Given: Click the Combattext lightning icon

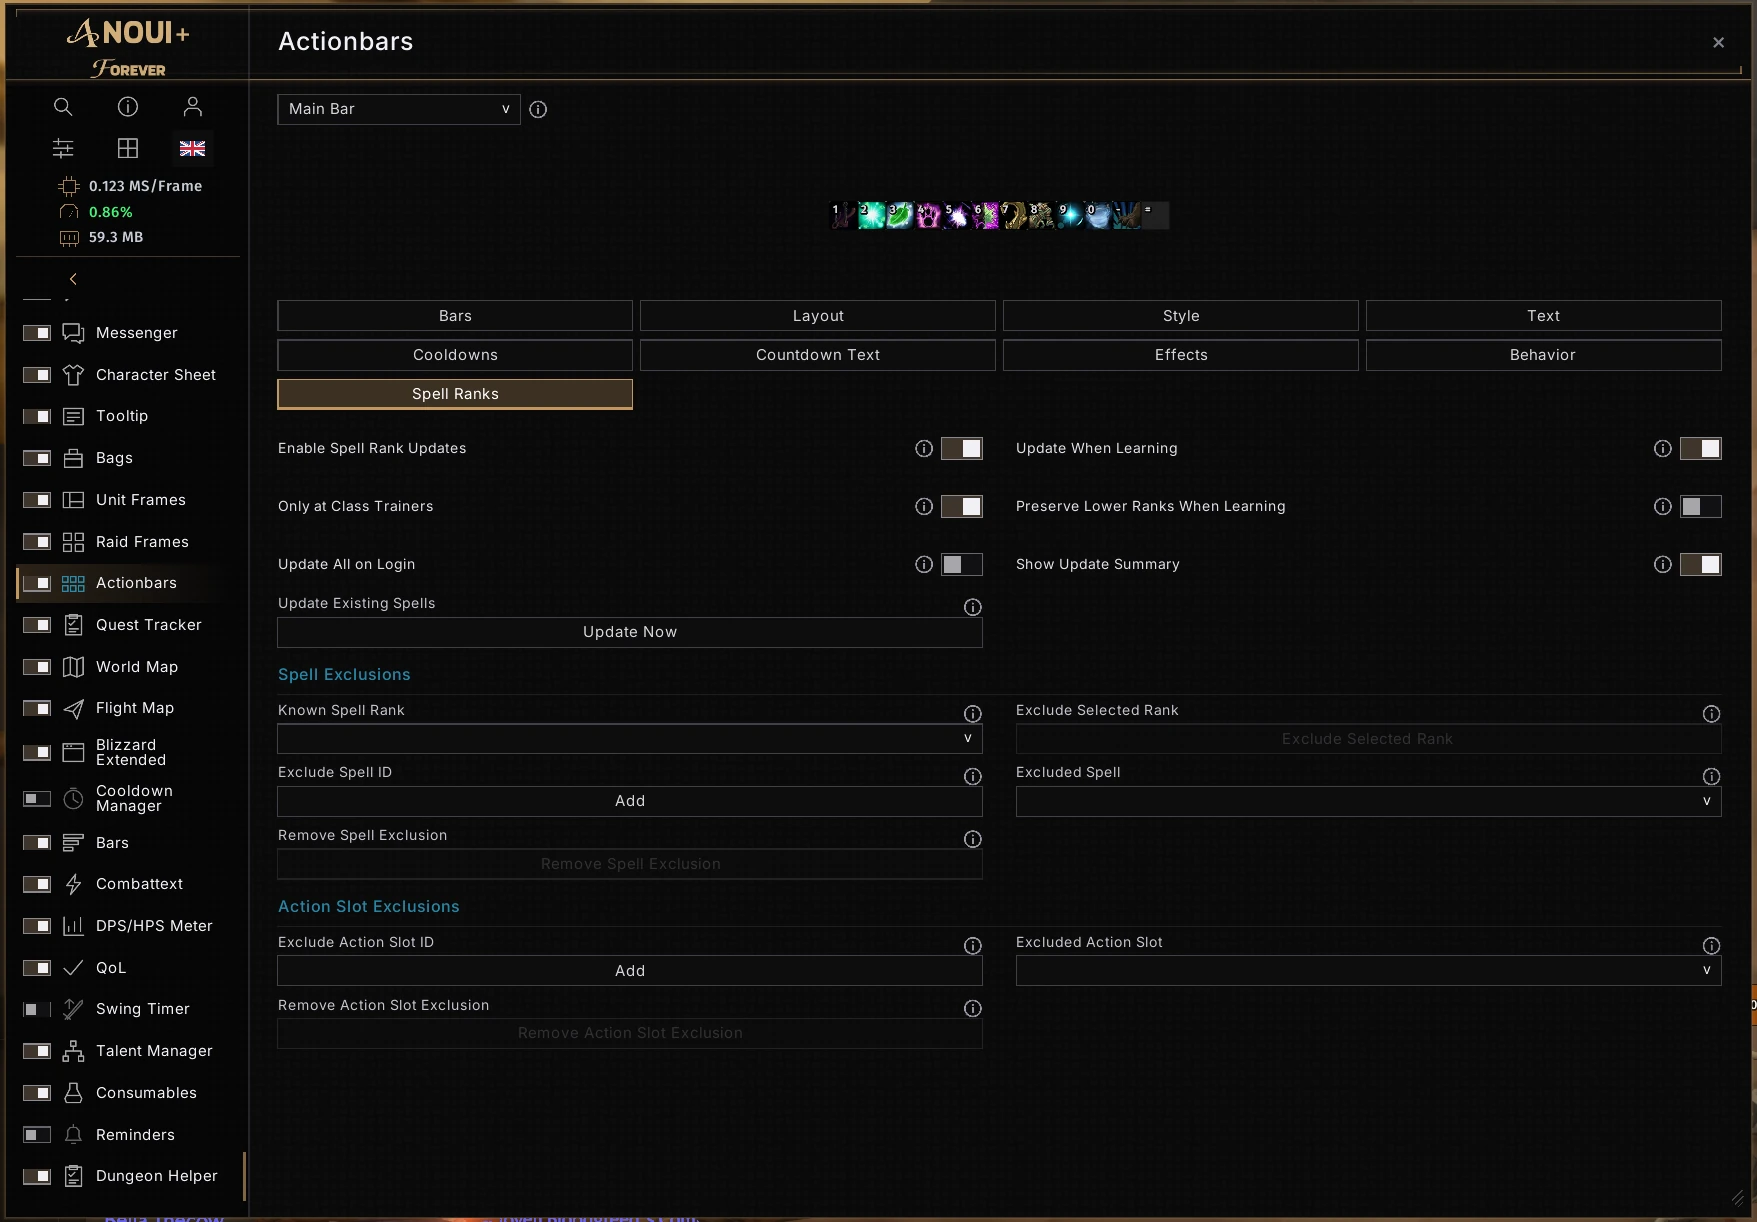Looking at the screenshot, I should [x=73, y=884].
